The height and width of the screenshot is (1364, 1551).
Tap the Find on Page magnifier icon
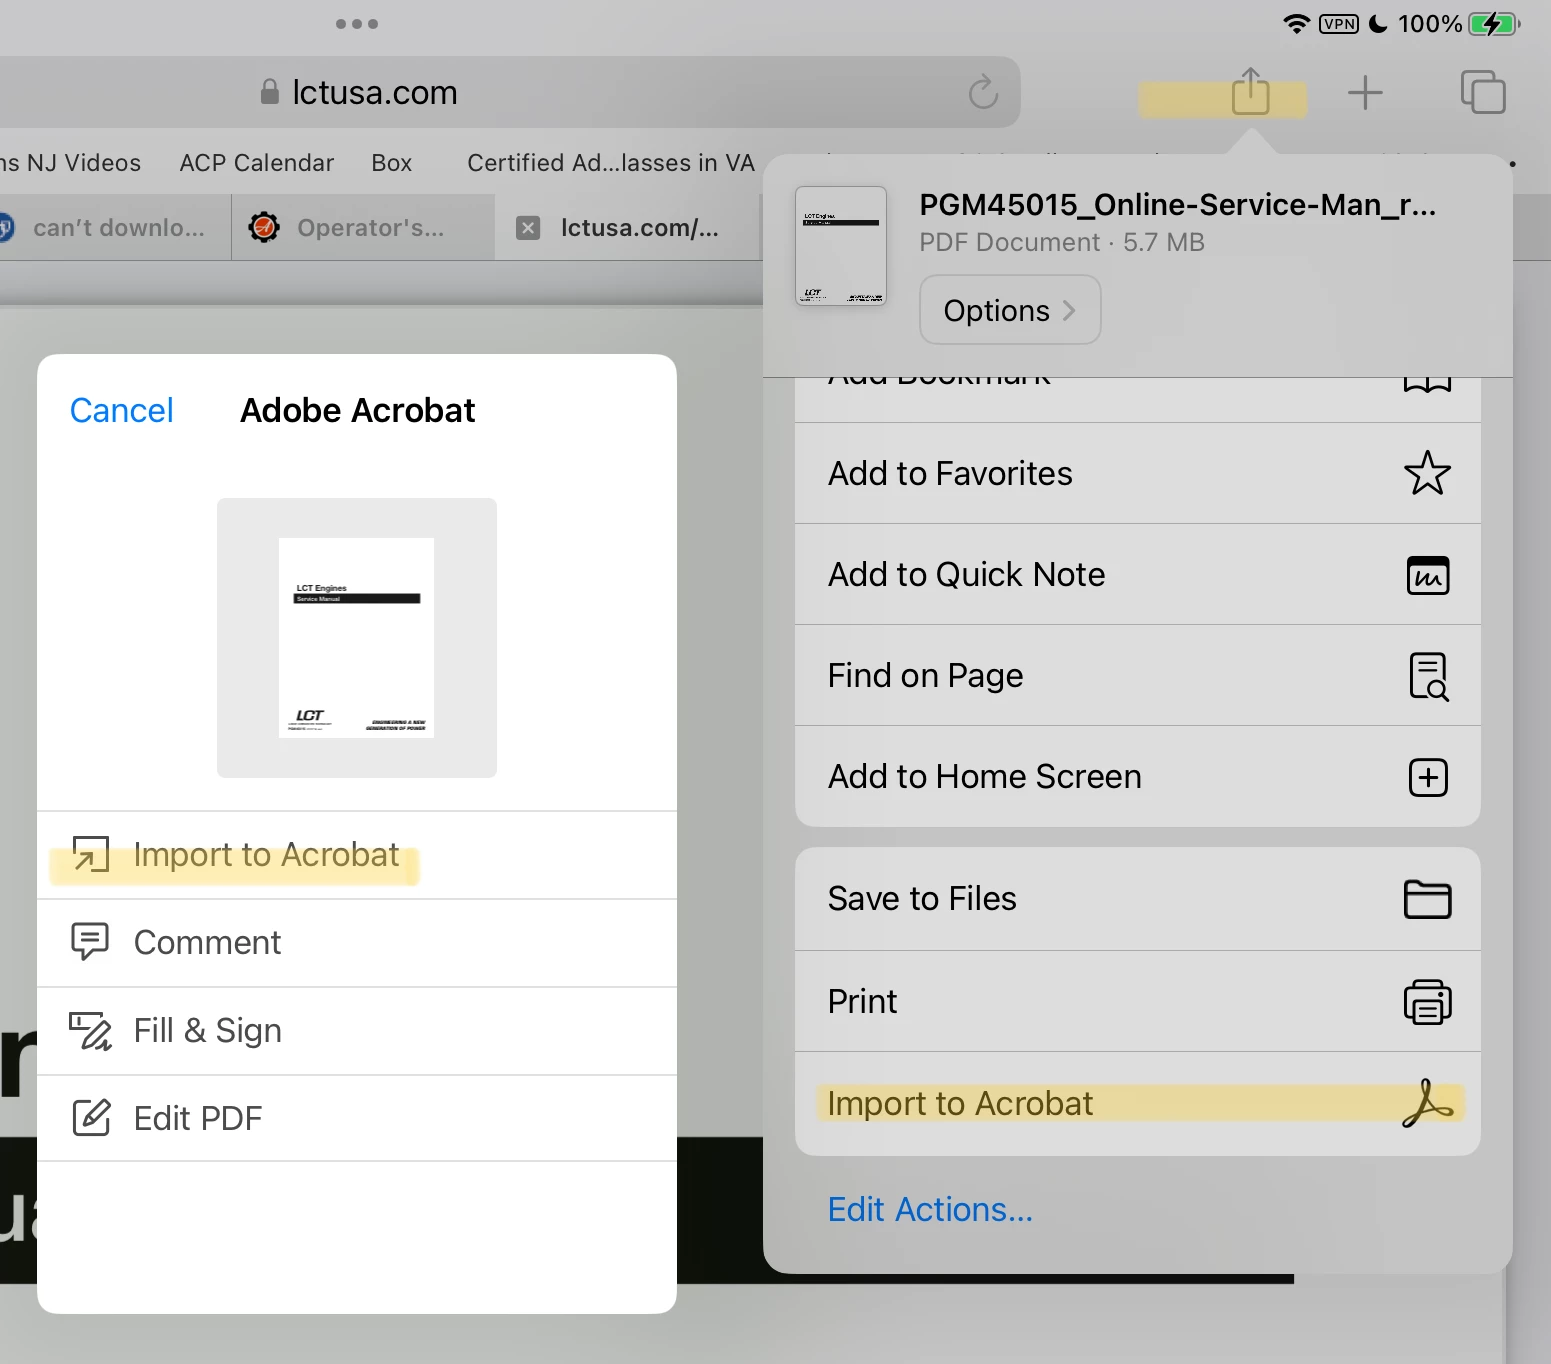pos(1429,676)
